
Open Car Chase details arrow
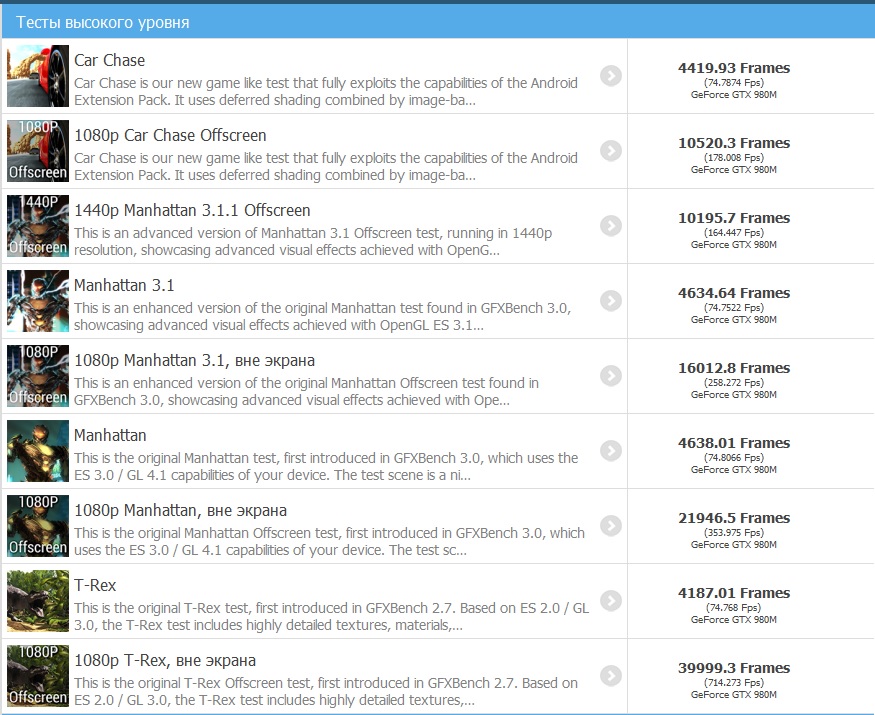point(611,75)
